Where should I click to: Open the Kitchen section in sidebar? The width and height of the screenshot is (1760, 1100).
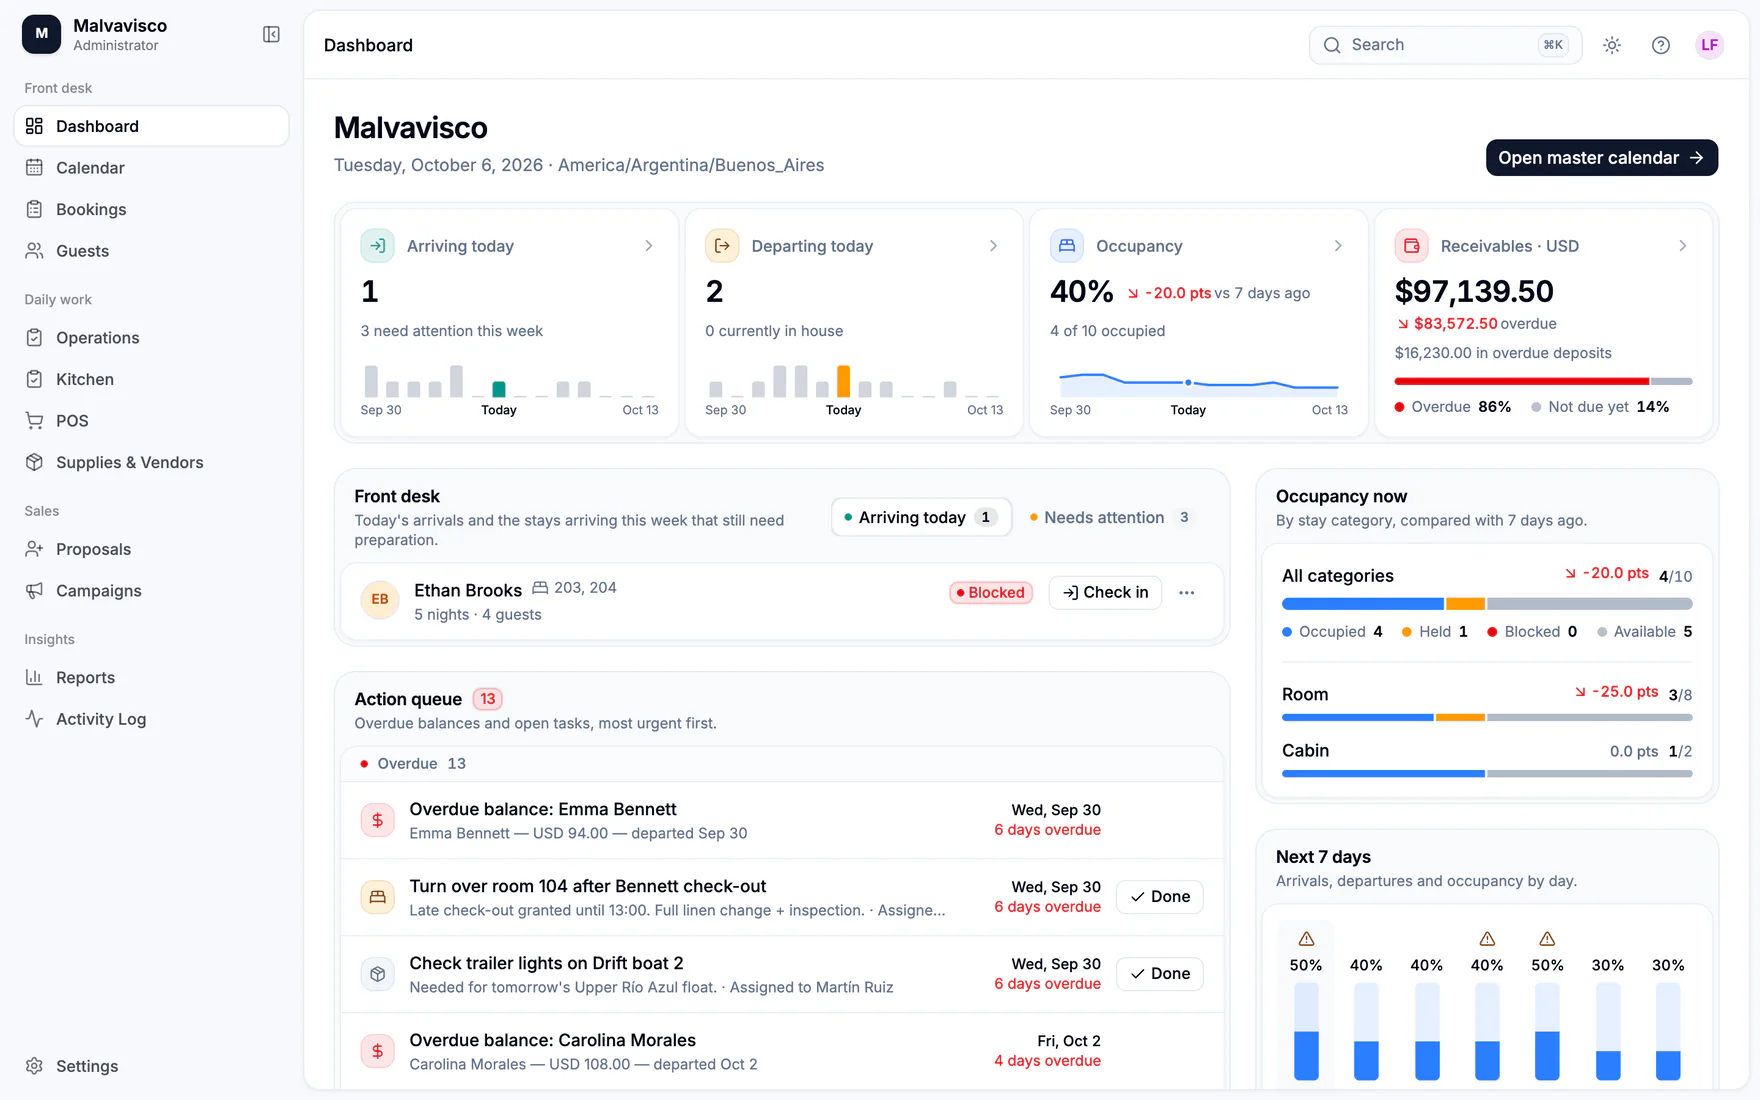[151, 380]
